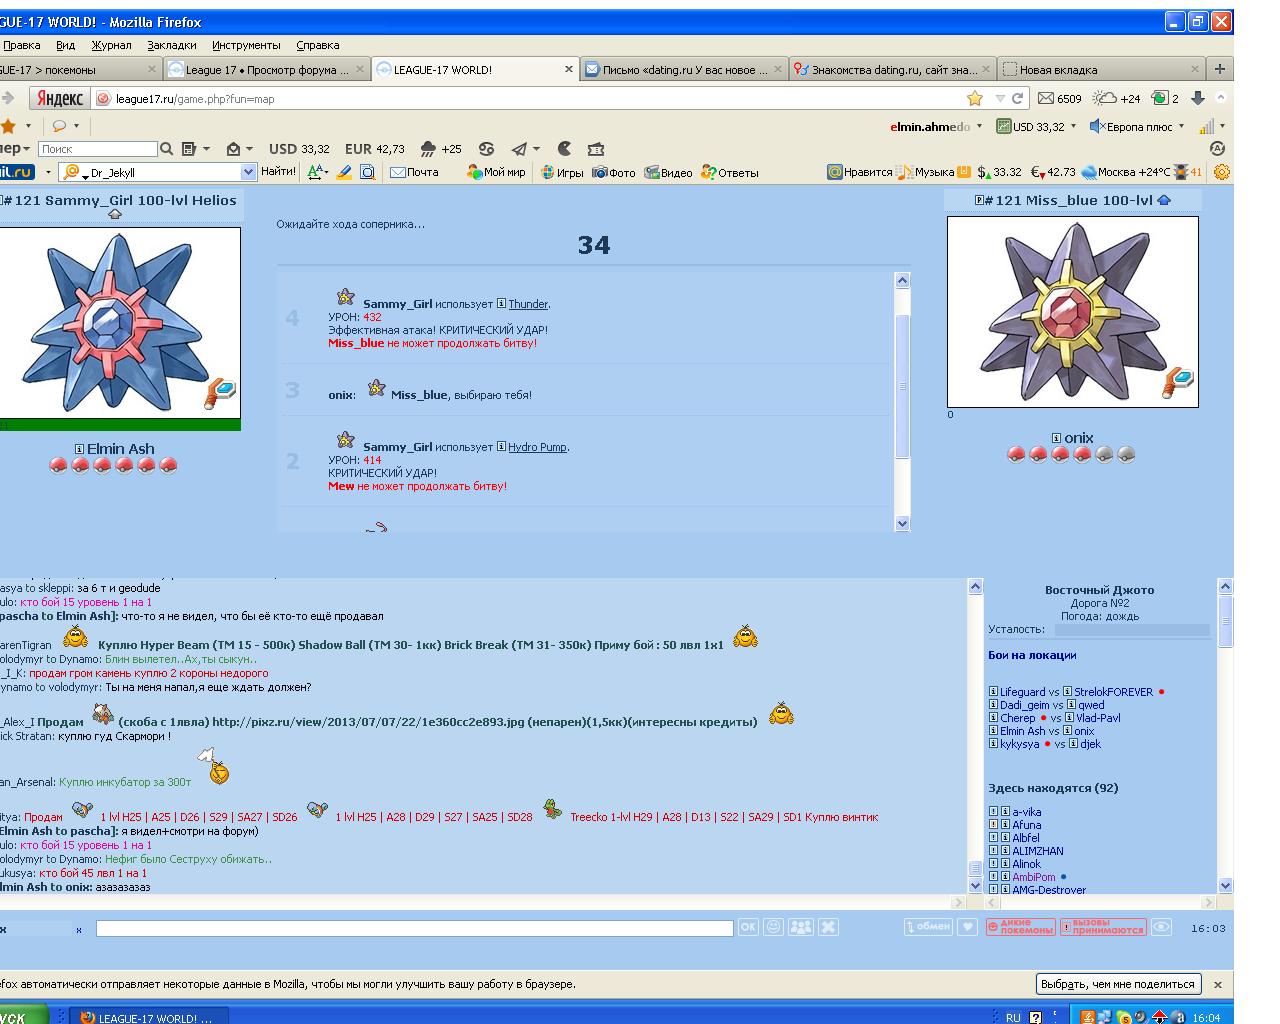
Task: Open Yandex mail counter 6509
Action: pos(1060,98)
